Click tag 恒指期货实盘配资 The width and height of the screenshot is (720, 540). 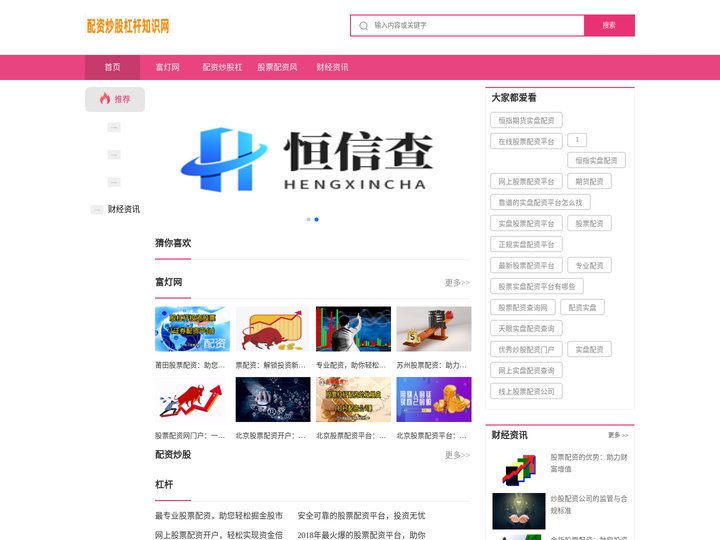[x=526, y=120]
